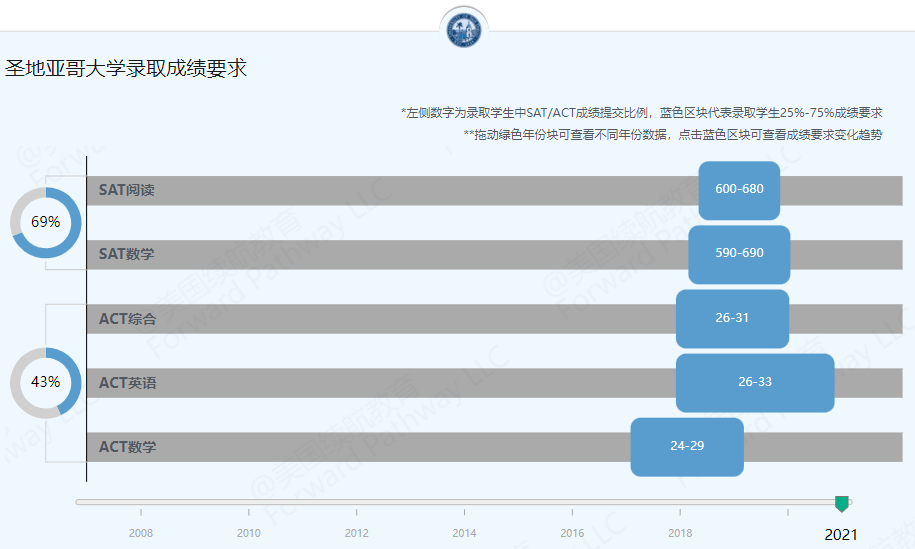
Task: Click the ACT math 24-29 block
Action: [687, 447]
